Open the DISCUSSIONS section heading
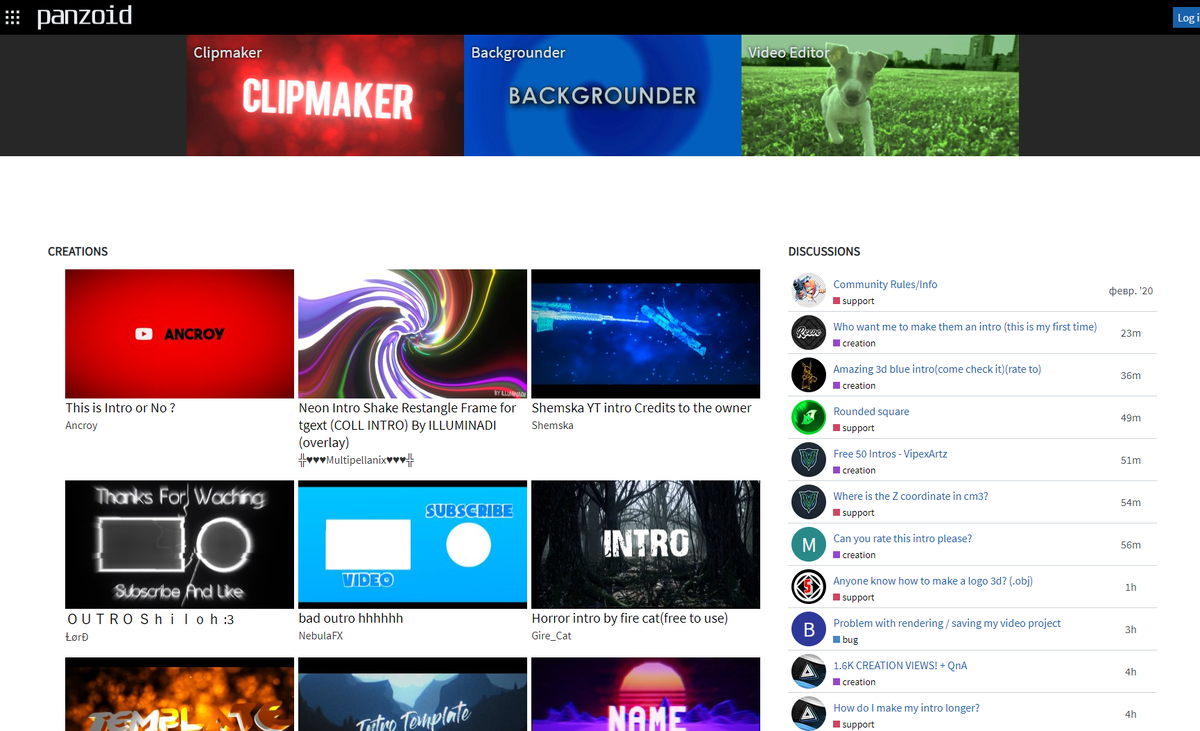Image resolution: width=1200 pixels, height=731 pixels. 824,252
